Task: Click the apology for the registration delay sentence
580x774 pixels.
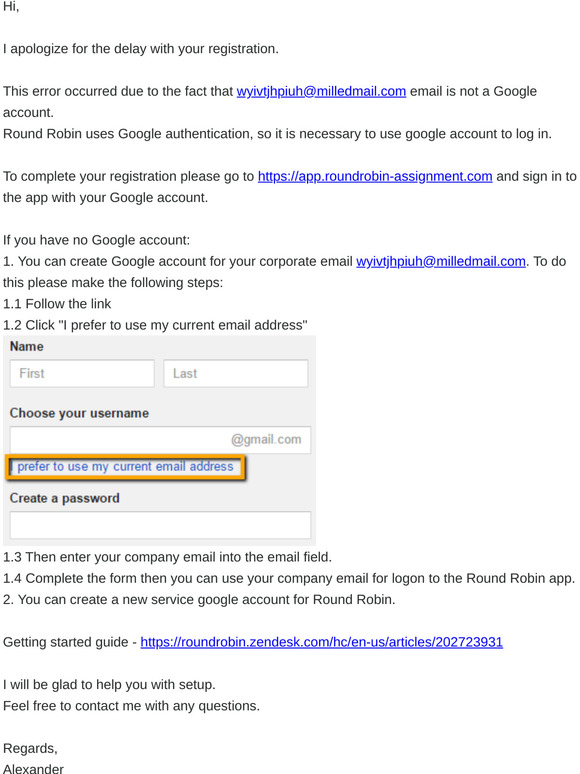Action: (x=141, y=49)
